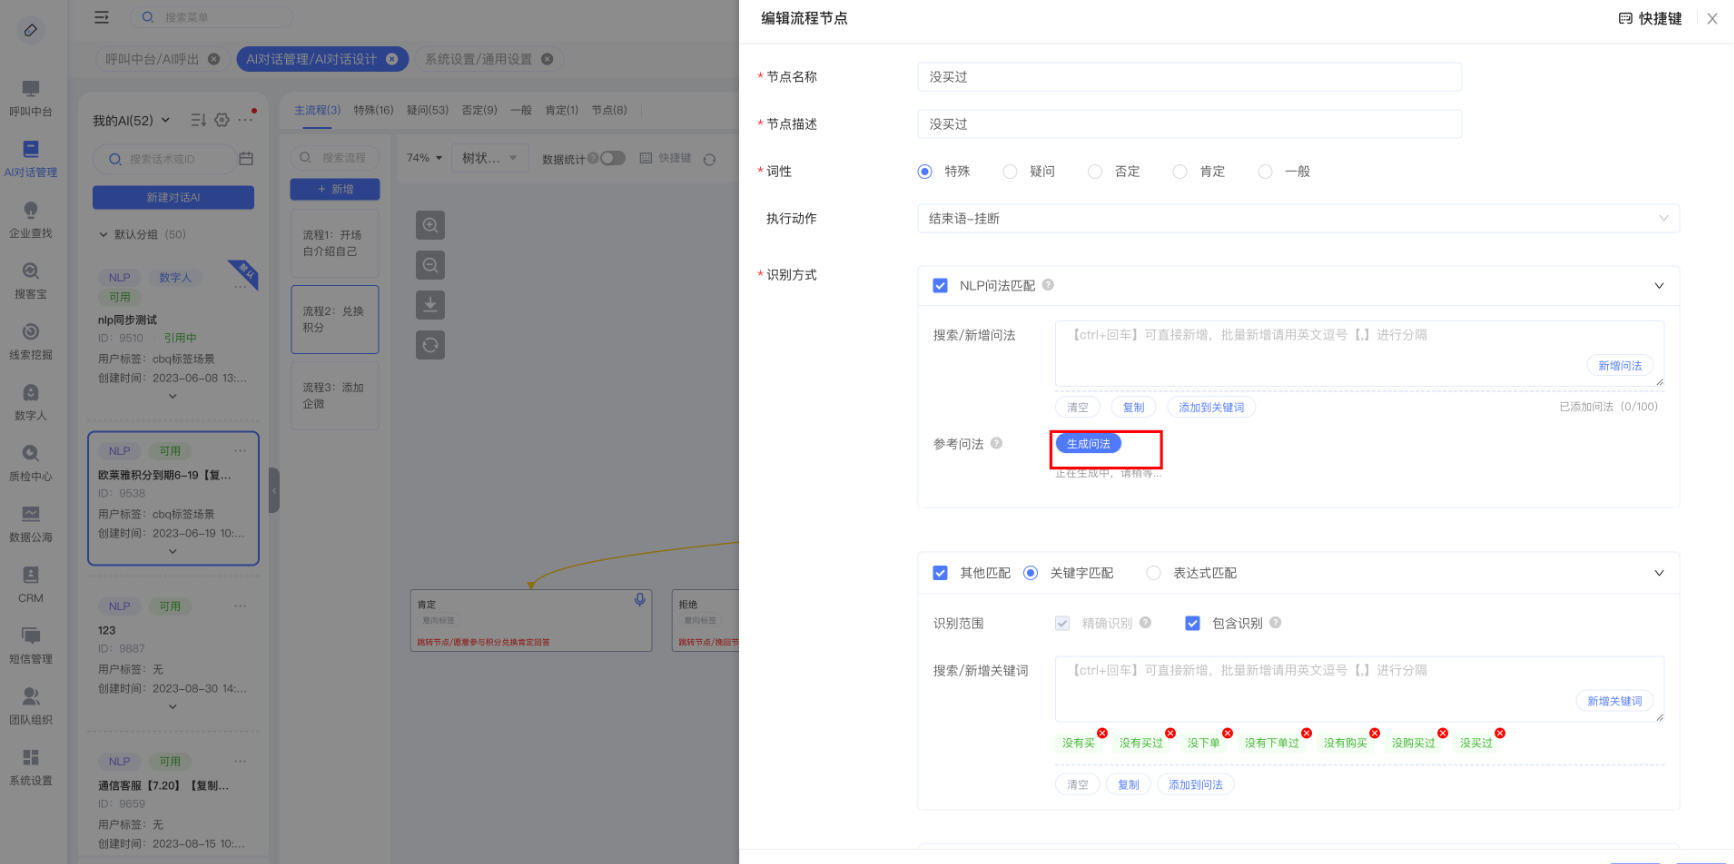
Task: Click the help icon next to 参考问法
Action: click(996, 444)
